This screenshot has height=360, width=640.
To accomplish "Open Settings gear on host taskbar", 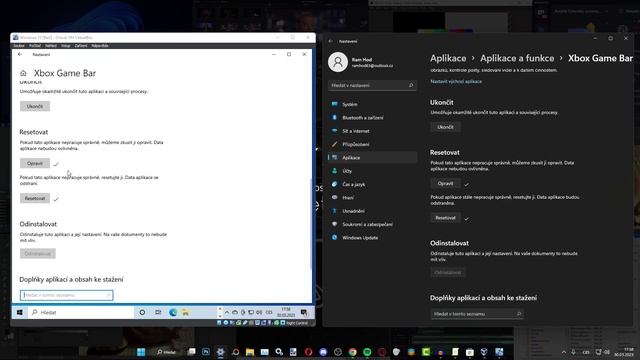I will (x=220, y=352).
